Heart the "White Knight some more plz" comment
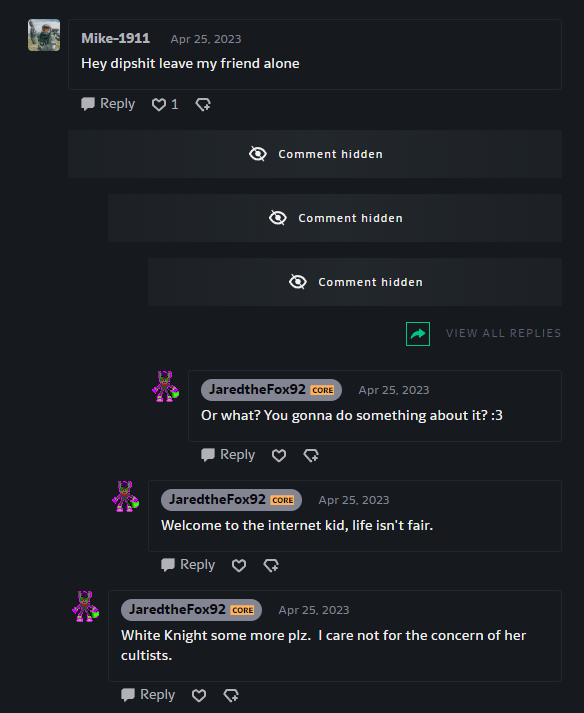584x713 pixels. tap(199, 695)
